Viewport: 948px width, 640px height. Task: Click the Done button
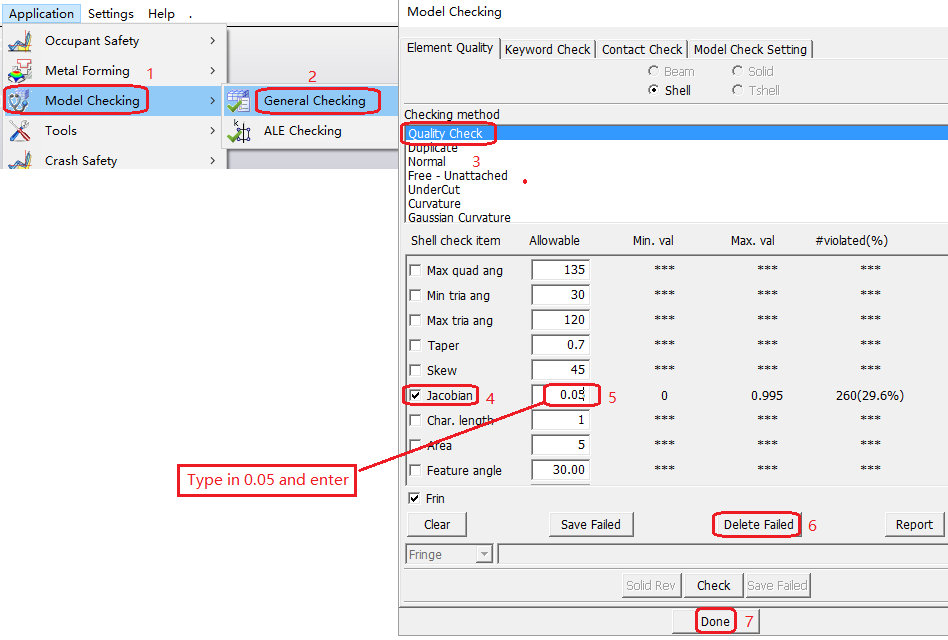[714, 621]
